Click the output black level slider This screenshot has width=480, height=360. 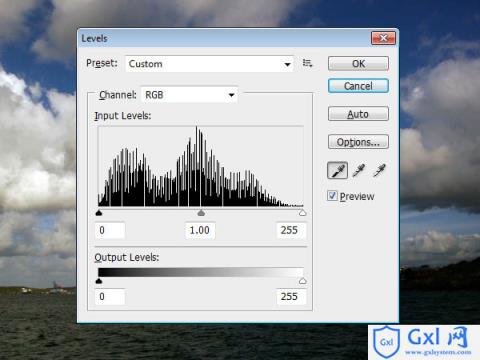click(x=99, y=281)
